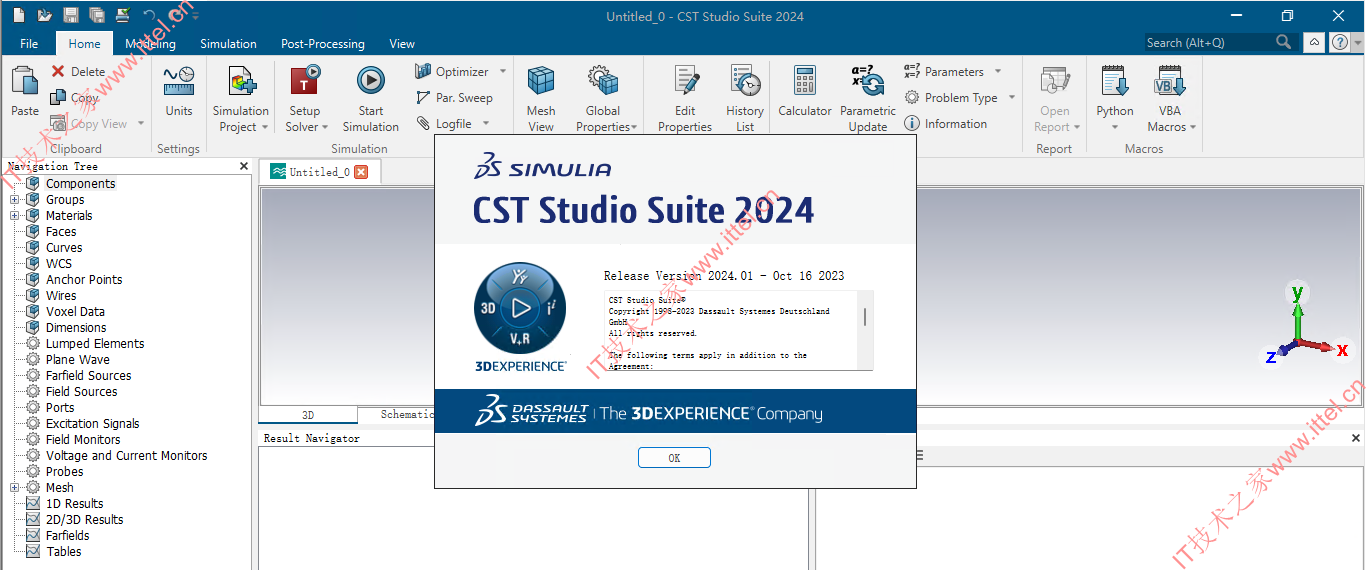
Task: Select Excitation Signals tree item
Action: click(x=93, y=424)
